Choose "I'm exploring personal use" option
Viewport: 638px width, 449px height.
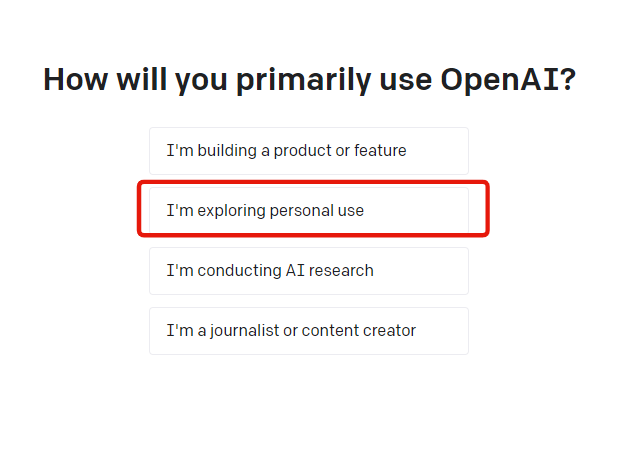pyautogui.click(x=308, y=211)
